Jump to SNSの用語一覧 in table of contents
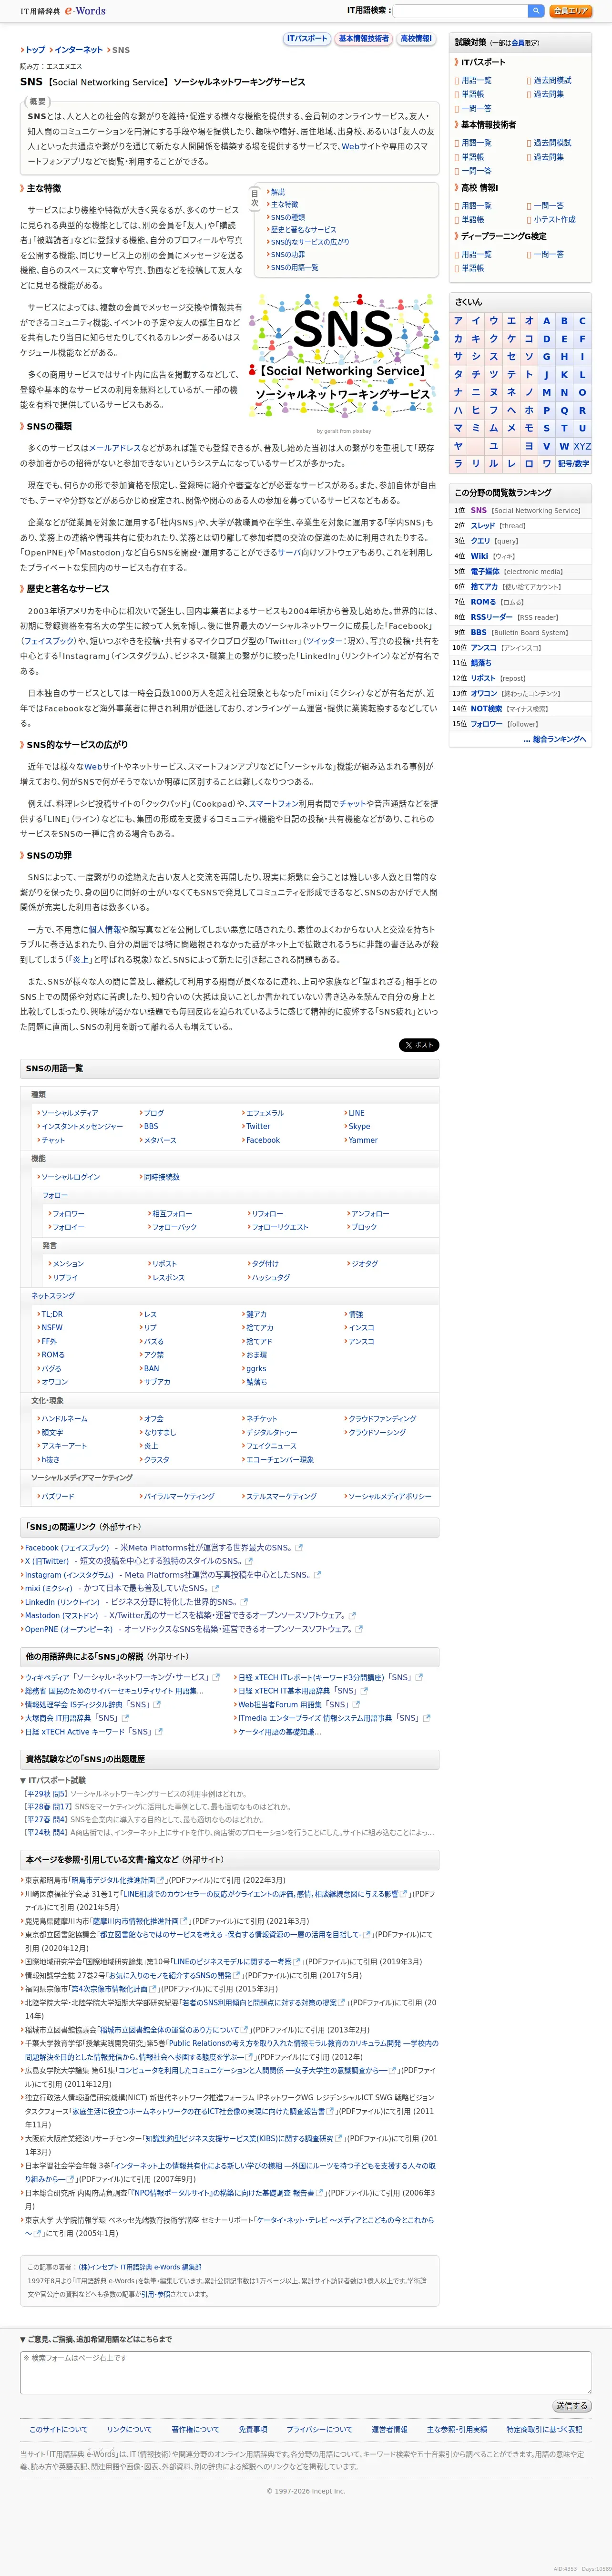612x2576 pixels. pos(294,268)
